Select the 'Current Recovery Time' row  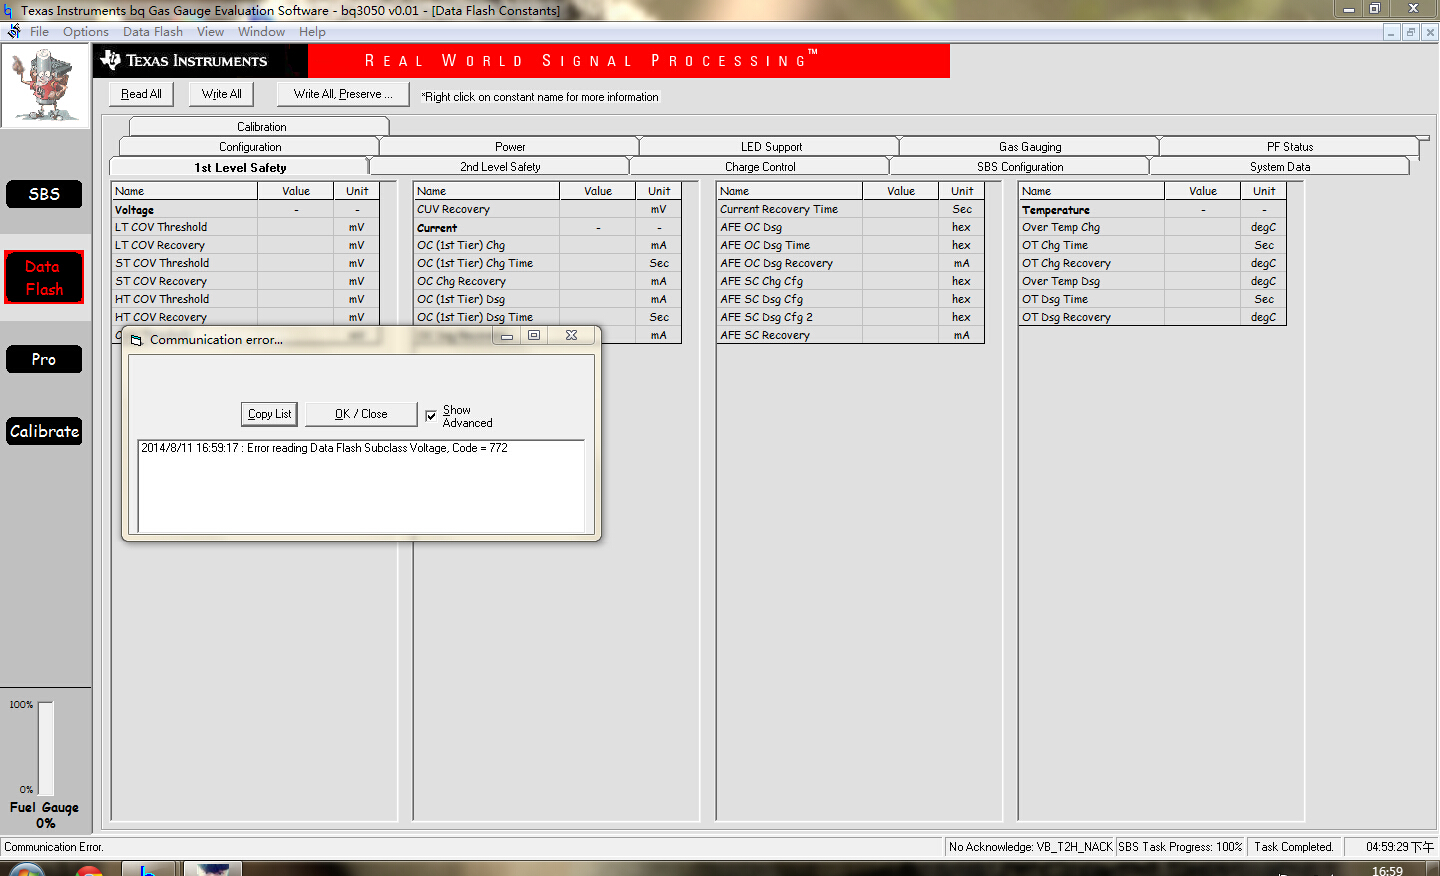850,209
